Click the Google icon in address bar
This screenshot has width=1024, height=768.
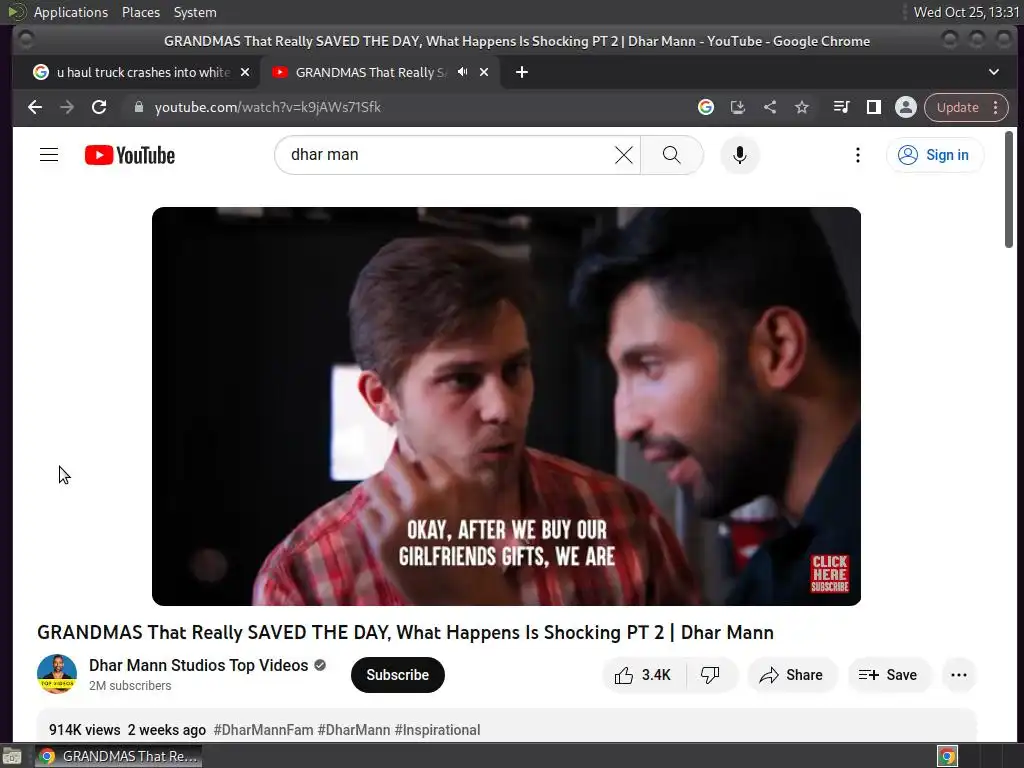705,107
